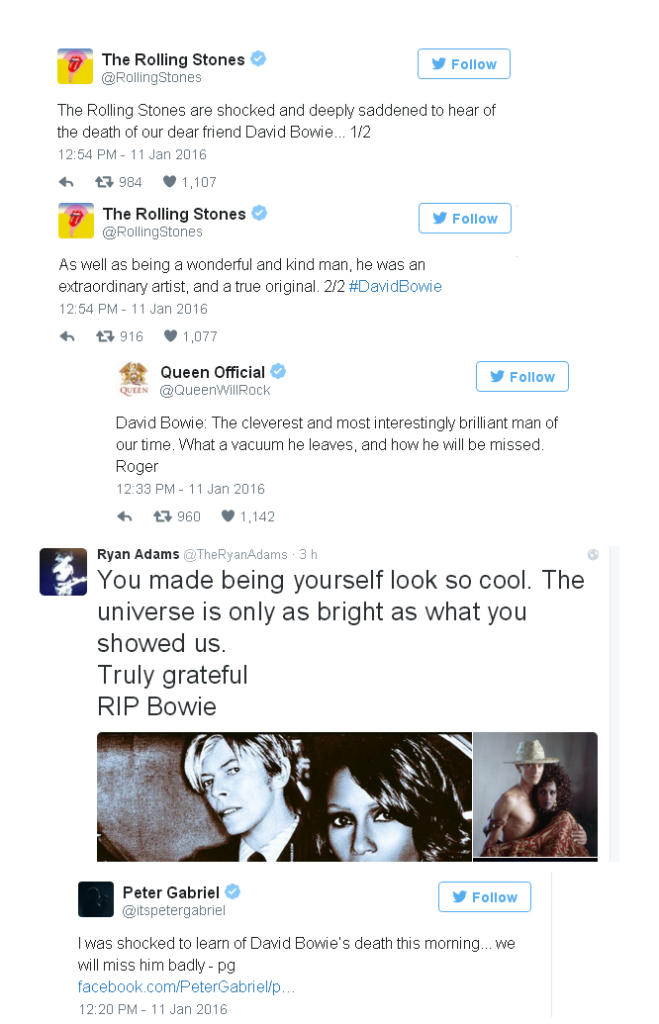Follow The Rolling Stones account
Image resolution: width=659 pixels, height=1024 pixels.
click(463, 63)
